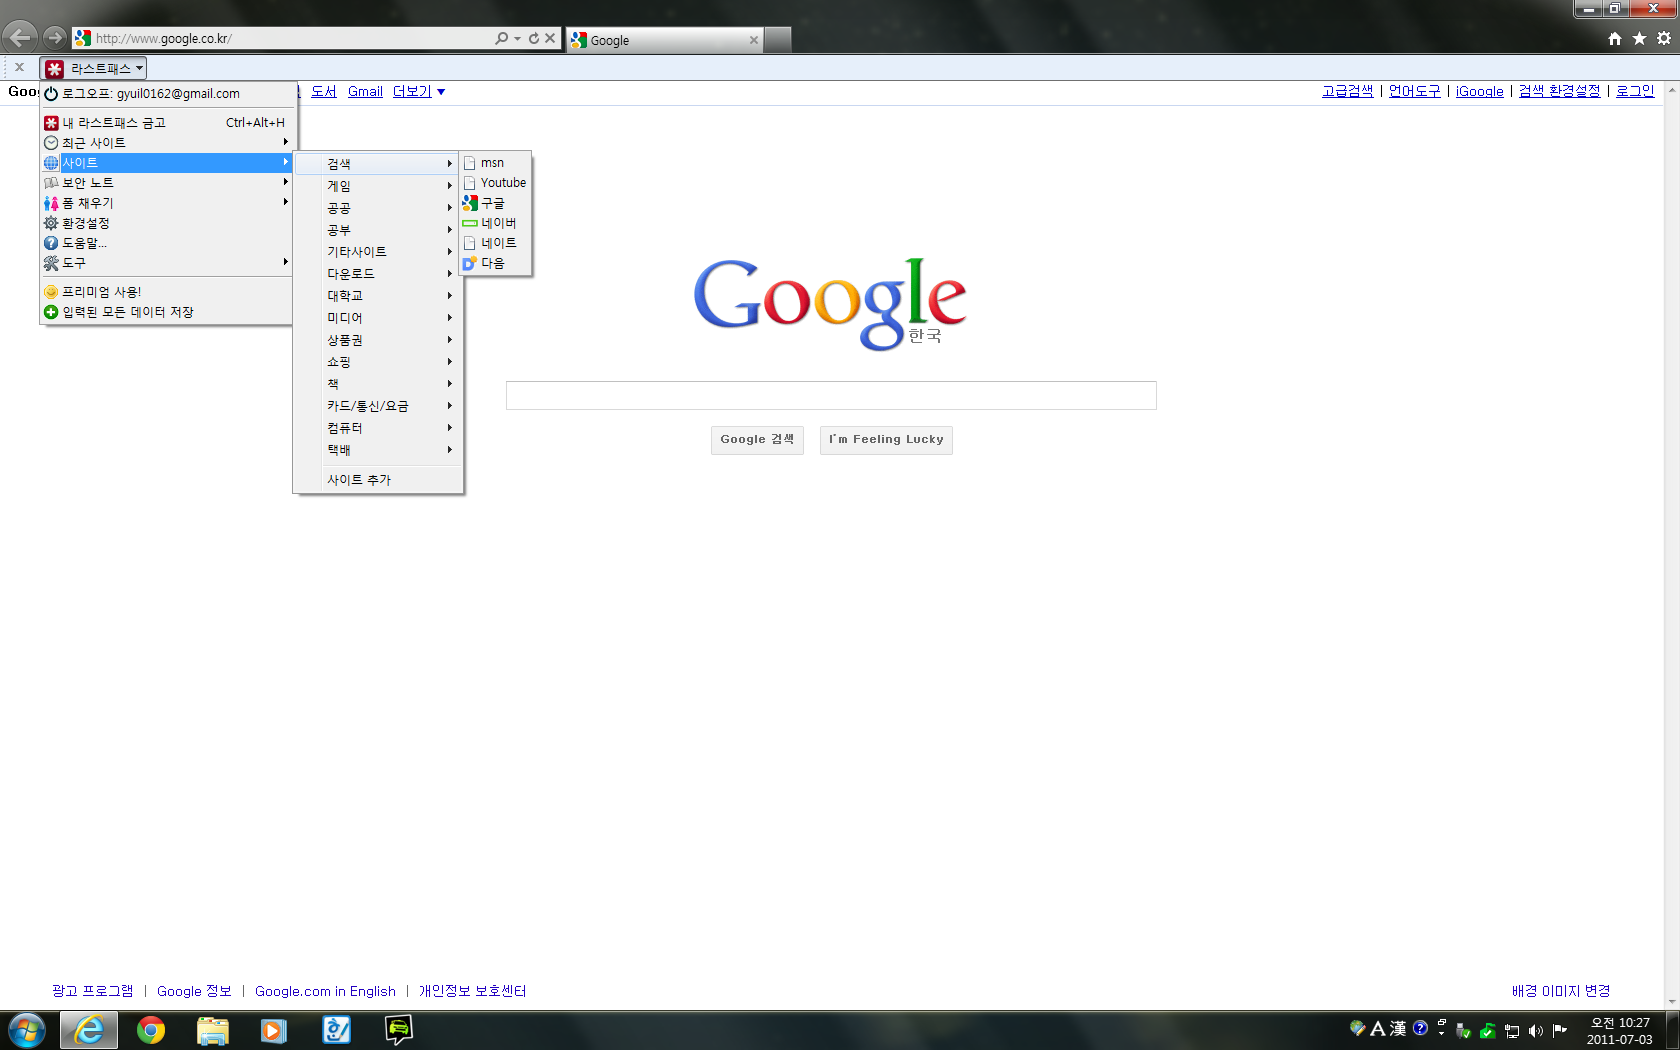Click the 로그인 link
The width and height of the screenshot is (1680, 1050).
[1635, 91]
